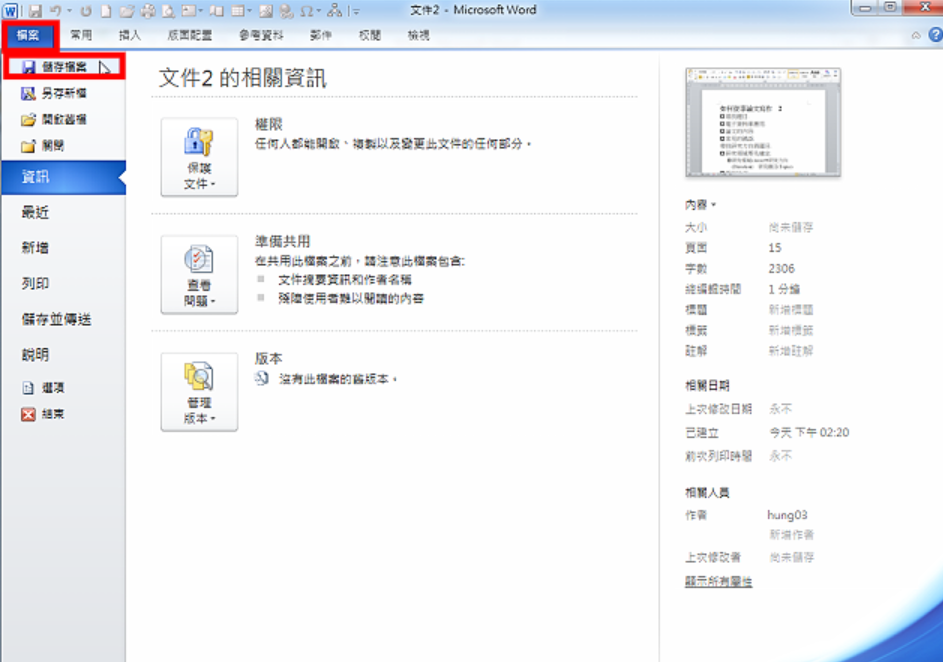This screenshot has height=662, width=943.
Task: Click the pages value 15
Action: coord(775,248)
